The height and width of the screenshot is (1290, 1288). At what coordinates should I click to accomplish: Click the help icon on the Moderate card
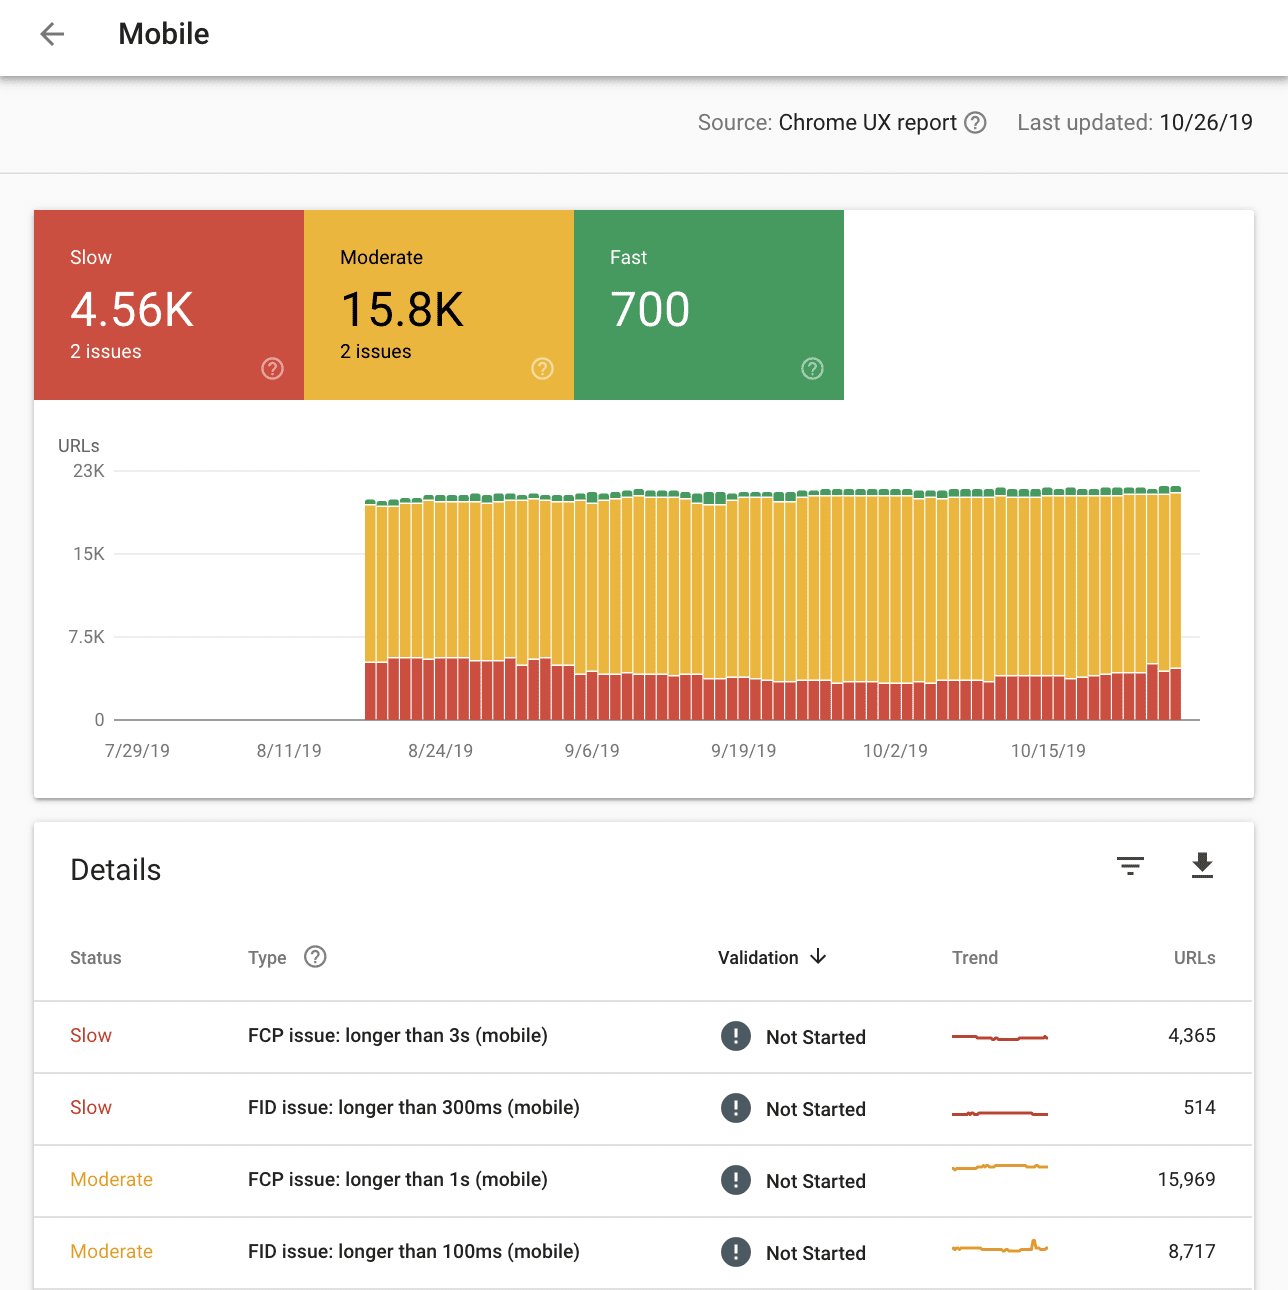click(x=542, y=368)
